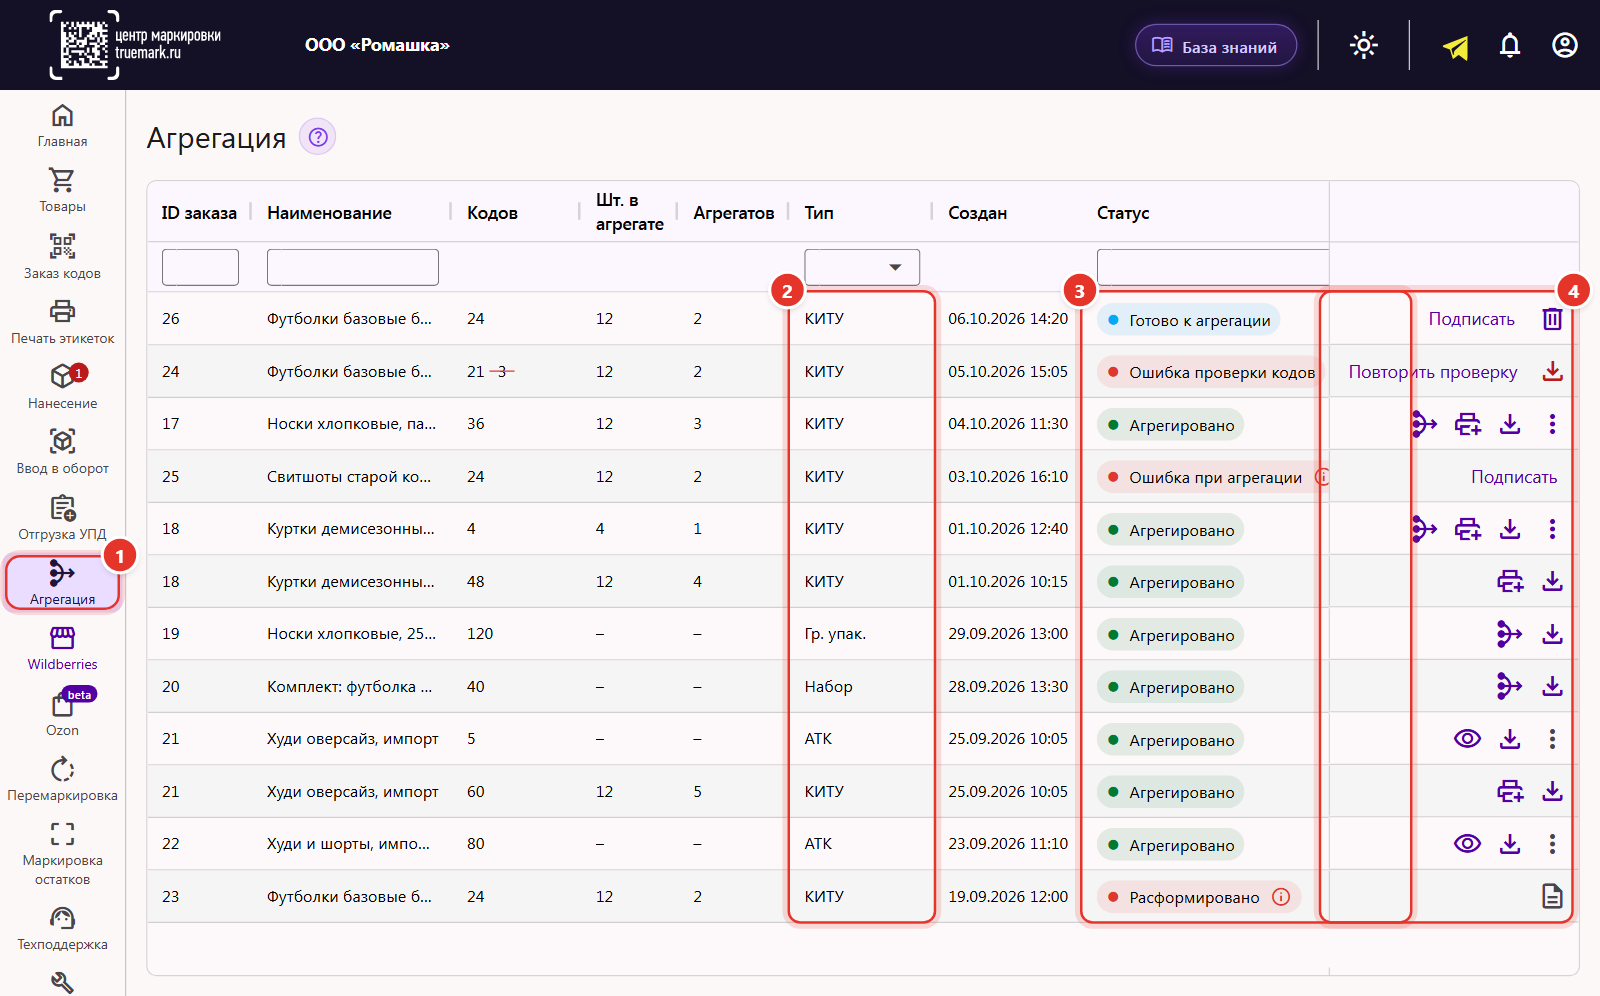
Task: Delete order 26 with the trash icon
Action: coord(1552,319)
